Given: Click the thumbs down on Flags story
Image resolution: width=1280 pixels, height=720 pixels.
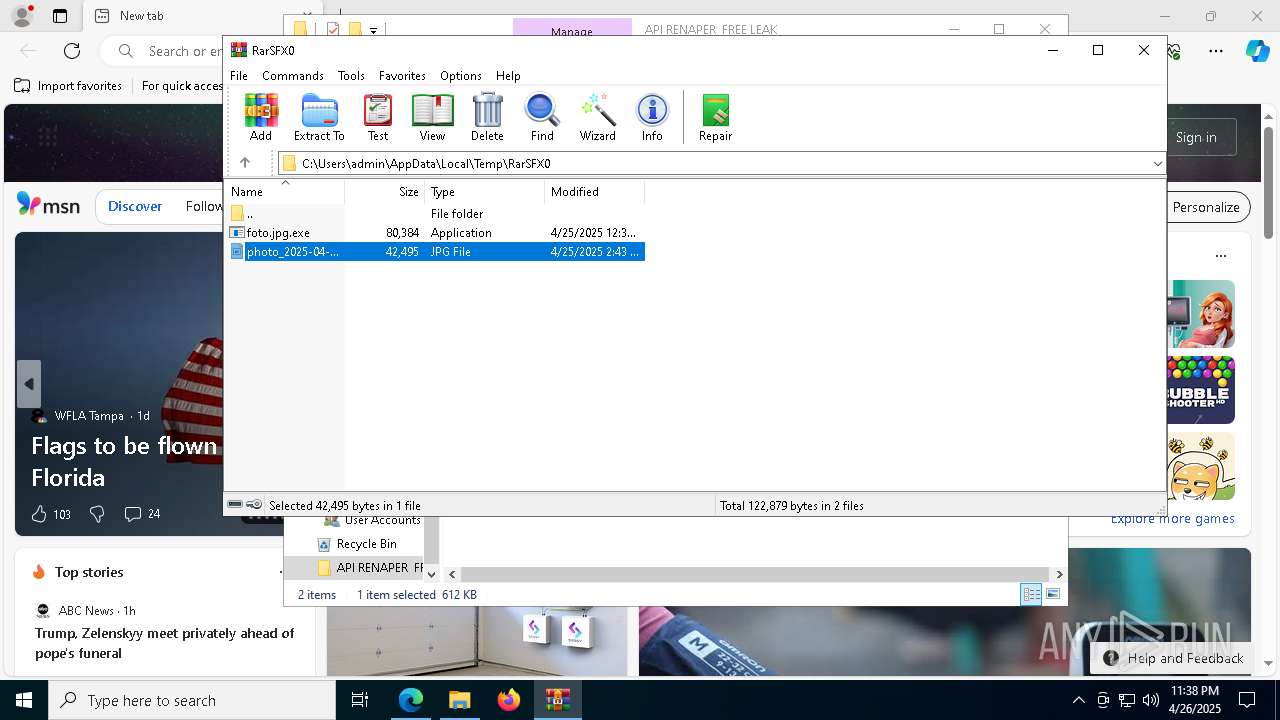Looking at the screenshot, I should 97,514.
